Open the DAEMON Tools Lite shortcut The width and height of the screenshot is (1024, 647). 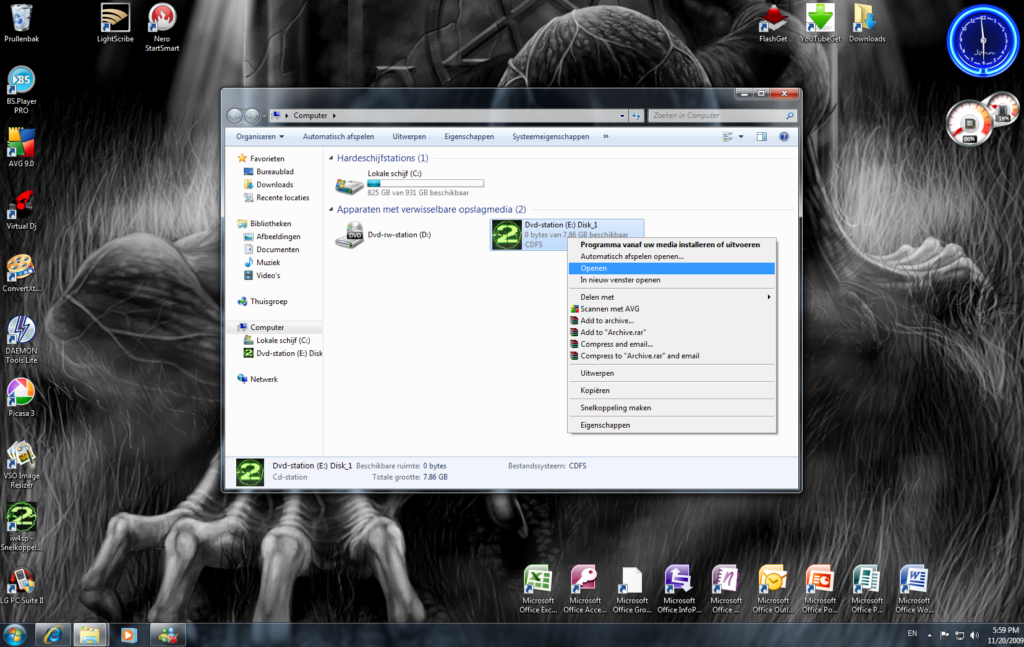point(22,339)
